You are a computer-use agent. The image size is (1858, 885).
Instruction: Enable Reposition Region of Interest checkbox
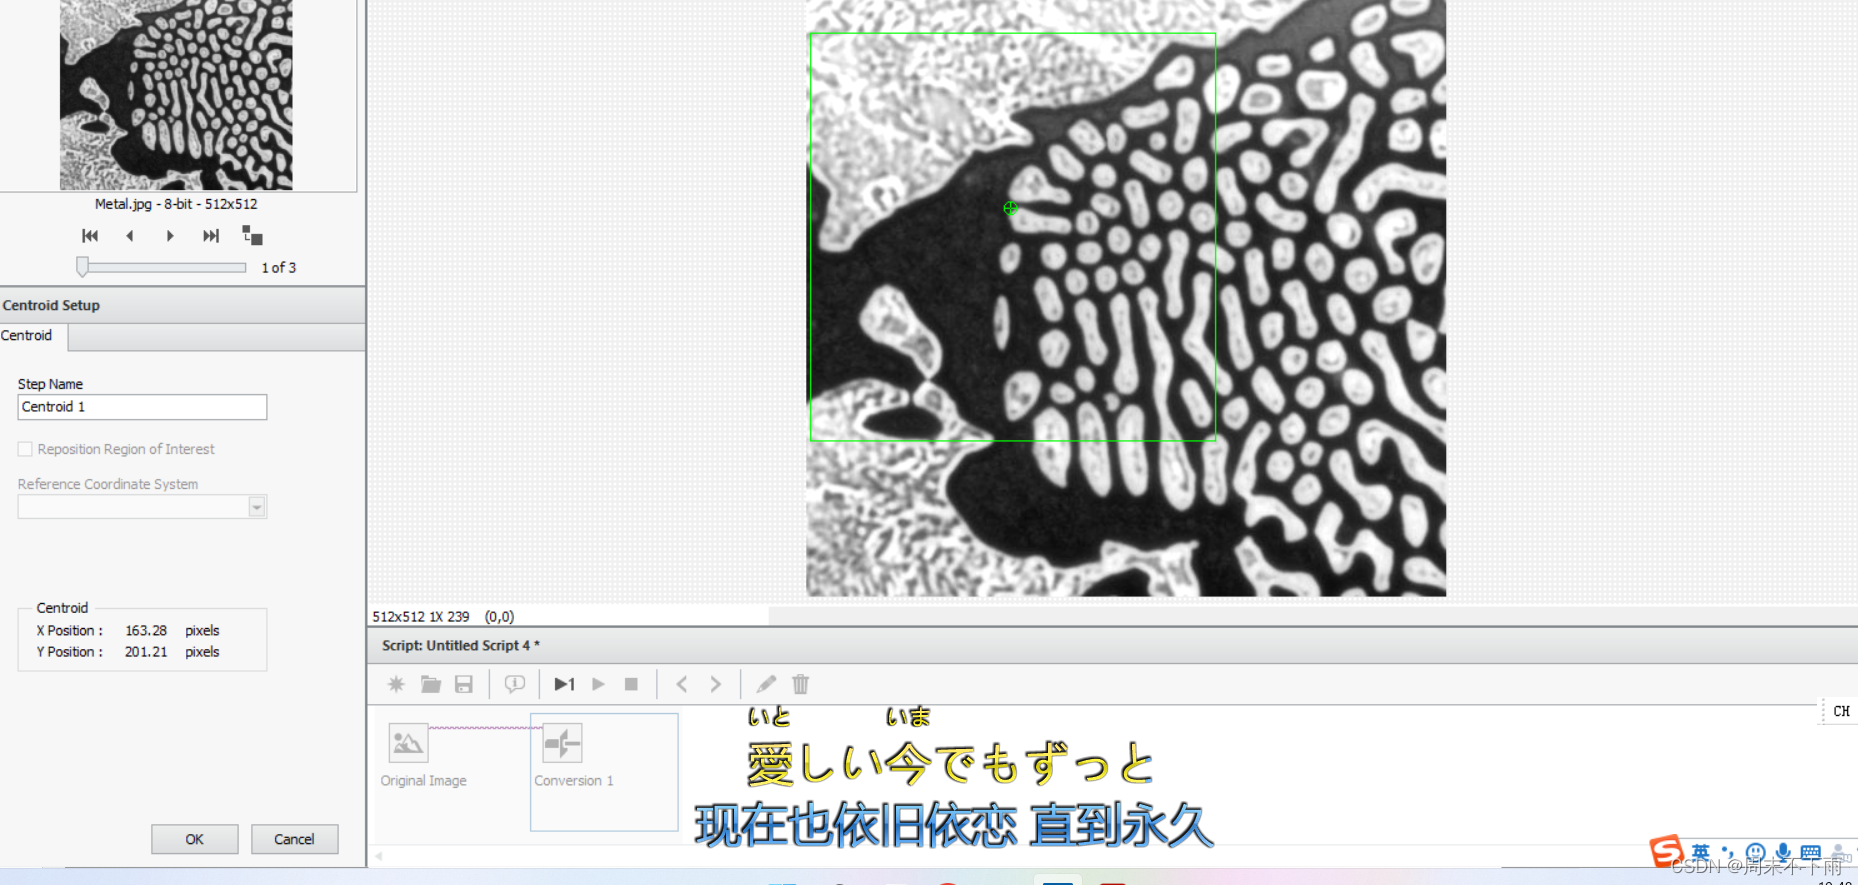pyautogui.click(x=25, y=449)
